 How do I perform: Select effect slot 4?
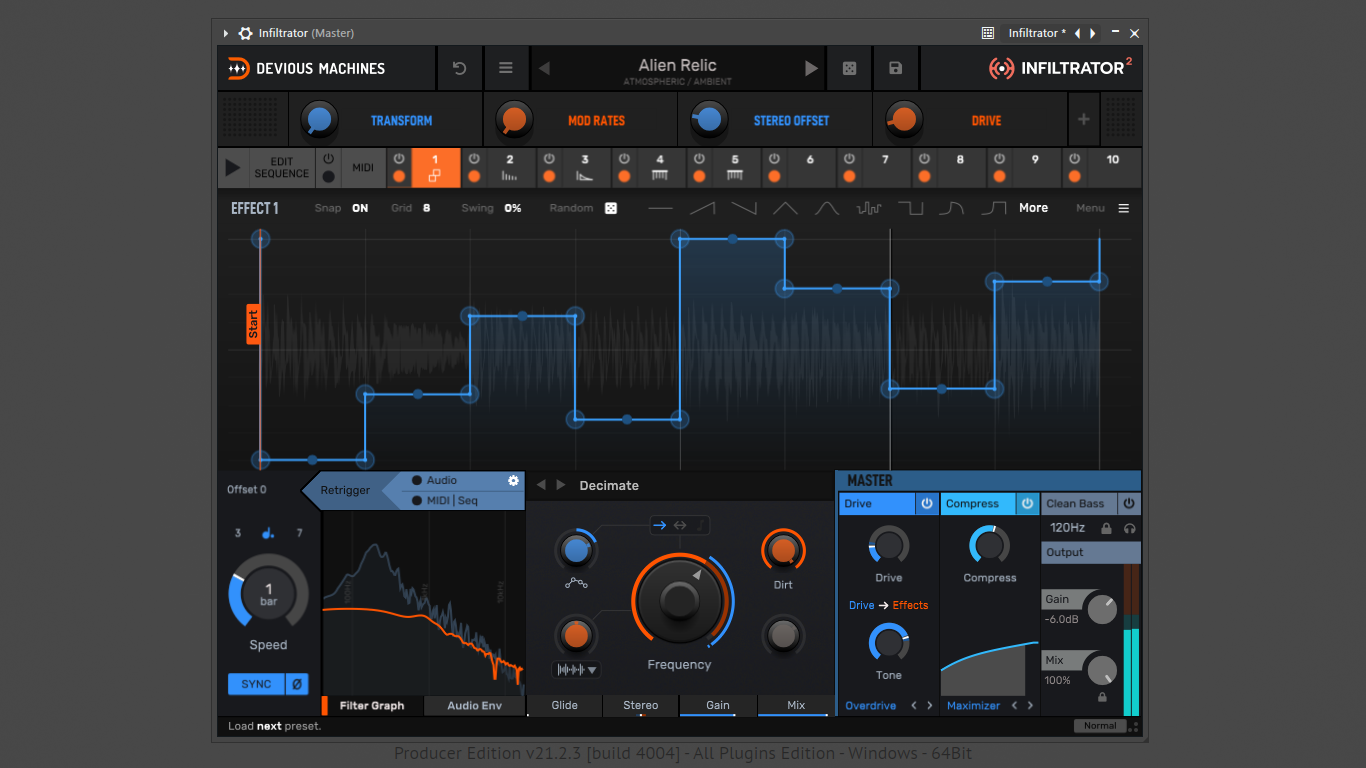click(660, 167)
